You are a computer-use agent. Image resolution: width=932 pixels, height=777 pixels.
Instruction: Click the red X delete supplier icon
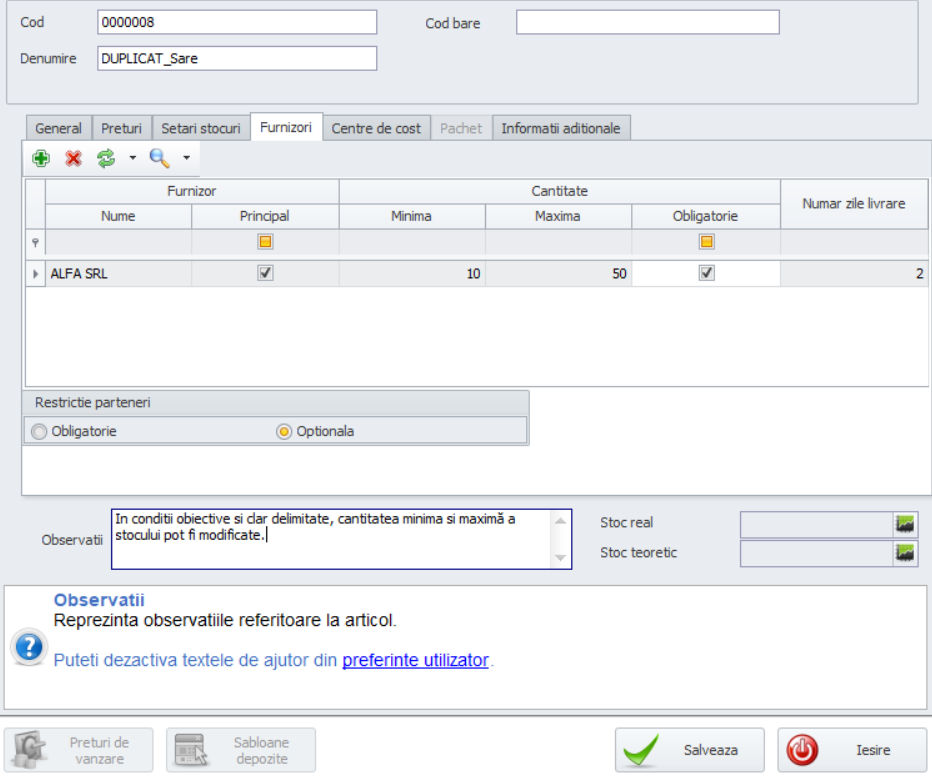[73, 158]
